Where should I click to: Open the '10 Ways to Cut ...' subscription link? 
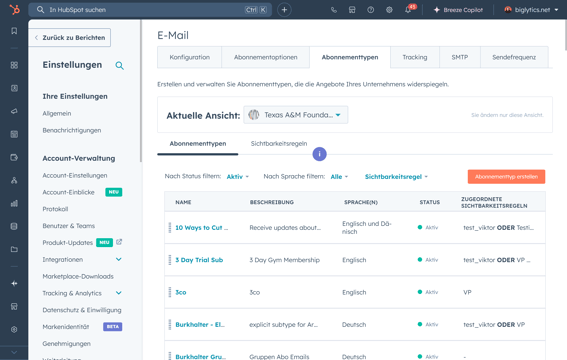[201, 228]
